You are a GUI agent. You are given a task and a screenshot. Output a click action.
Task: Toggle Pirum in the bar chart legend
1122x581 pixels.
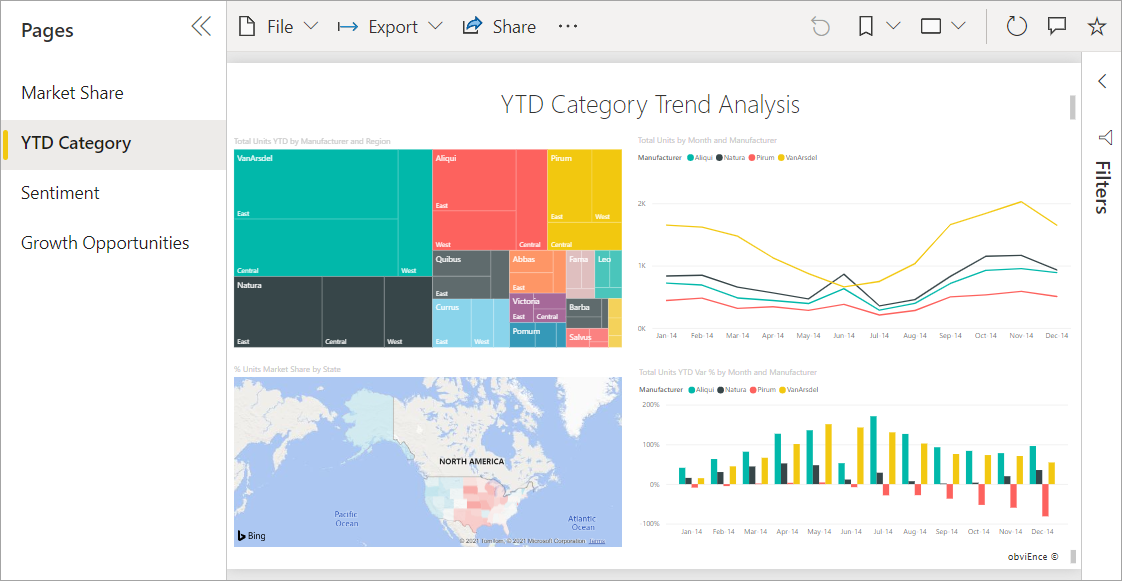(762, 389)
